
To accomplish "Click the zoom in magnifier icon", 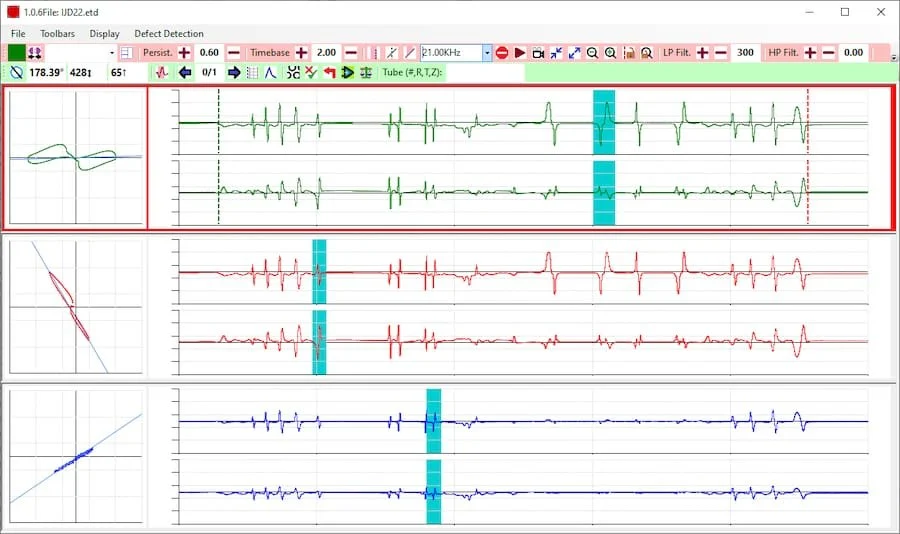I will tap(610, 53).
